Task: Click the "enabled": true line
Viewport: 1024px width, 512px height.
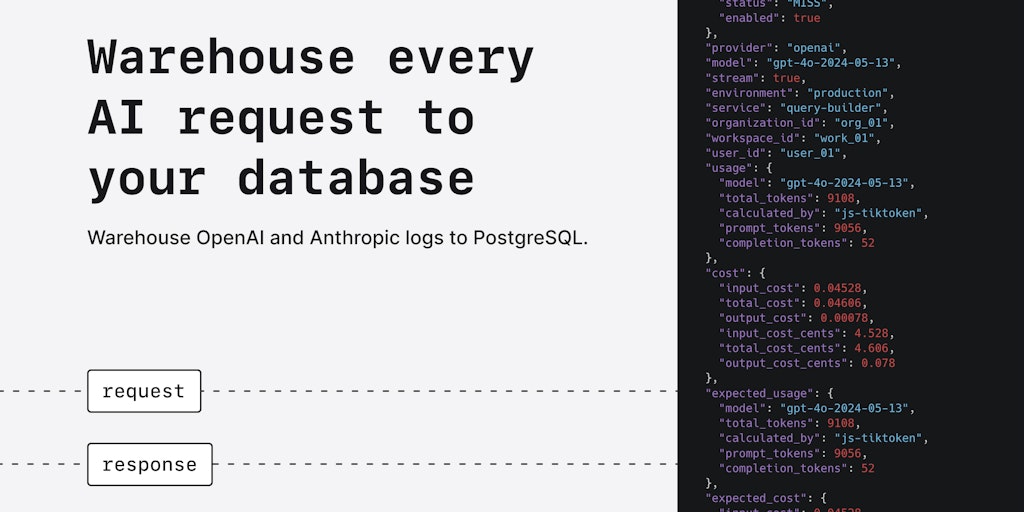Action: pyautogui.click(x=769, y=18)
